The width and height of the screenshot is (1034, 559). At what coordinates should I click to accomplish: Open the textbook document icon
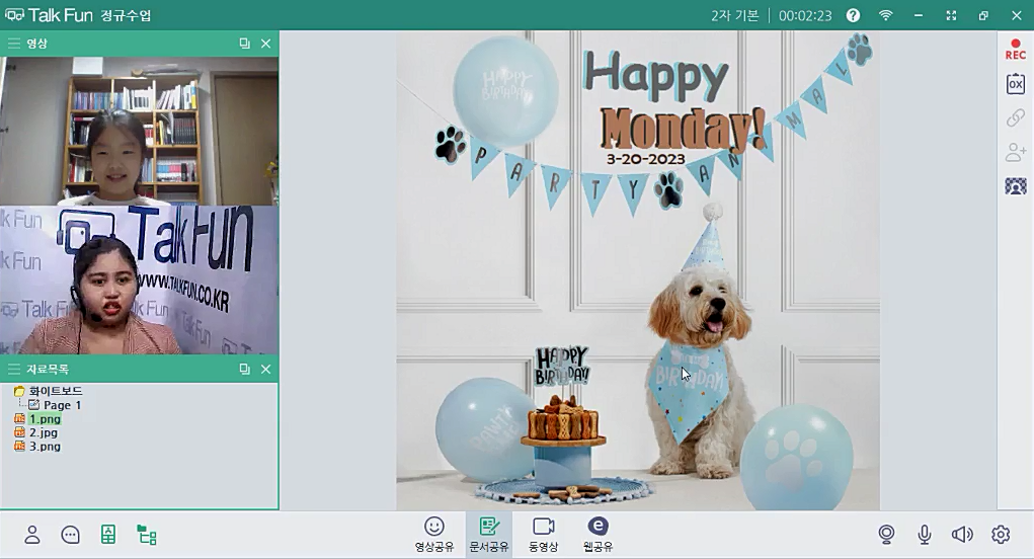(x=108, y=534)
